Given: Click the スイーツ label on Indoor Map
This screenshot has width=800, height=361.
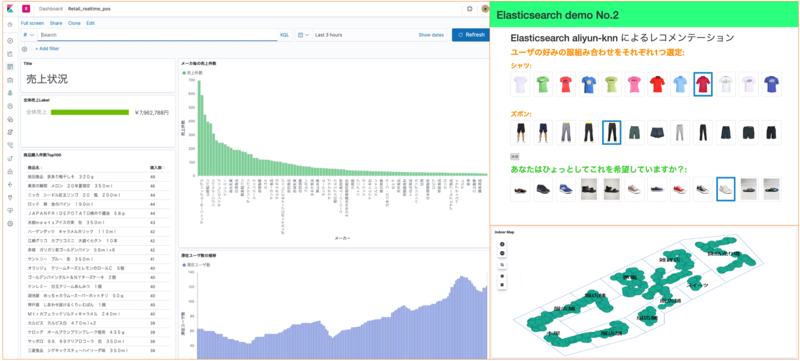Looking at the screenshot, I should pos(697,285).
